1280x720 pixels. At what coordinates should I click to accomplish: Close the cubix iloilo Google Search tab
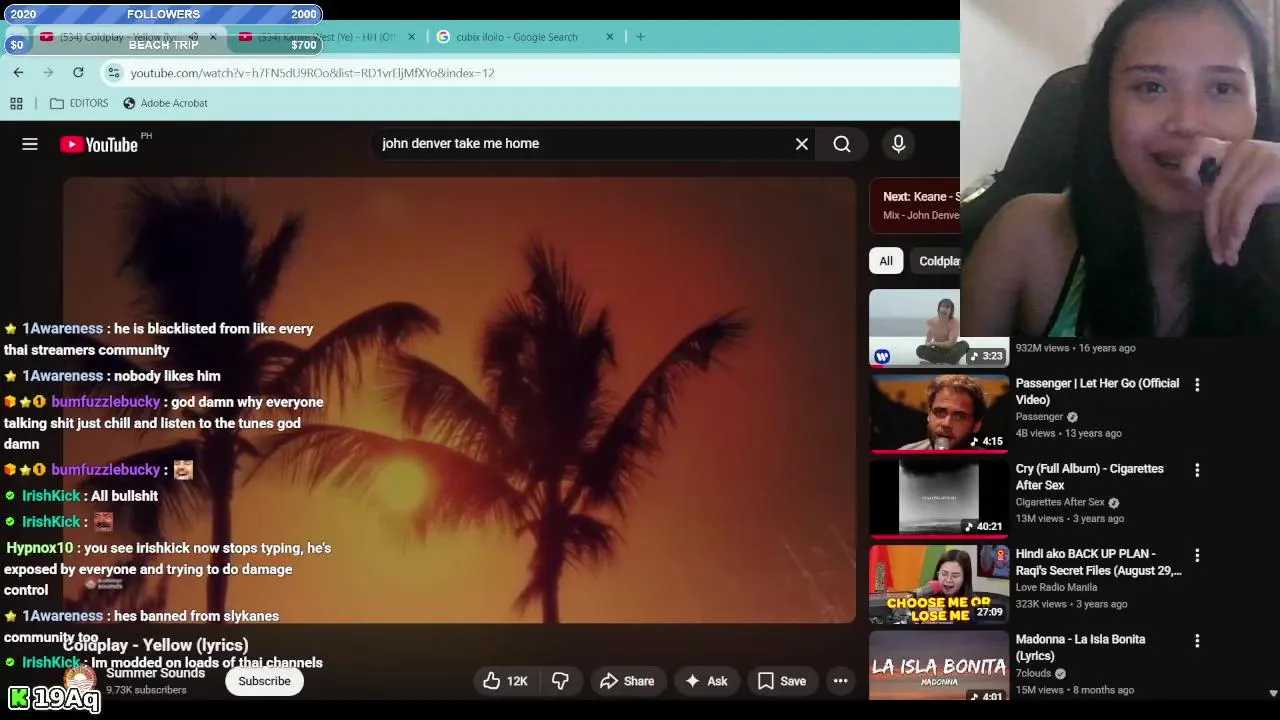(x=610, y=37)
